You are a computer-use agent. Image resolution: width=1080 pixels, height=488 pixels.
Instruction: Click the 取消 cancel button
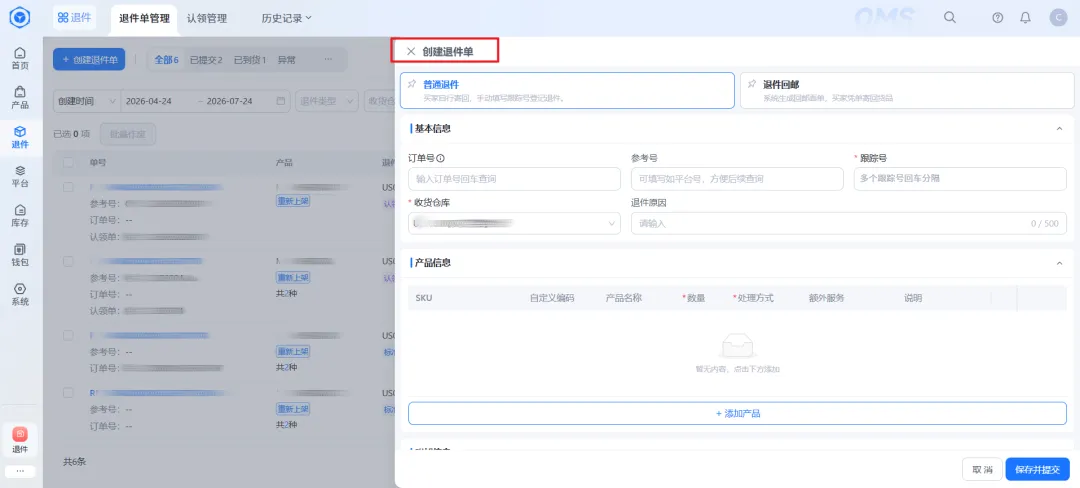982,469
